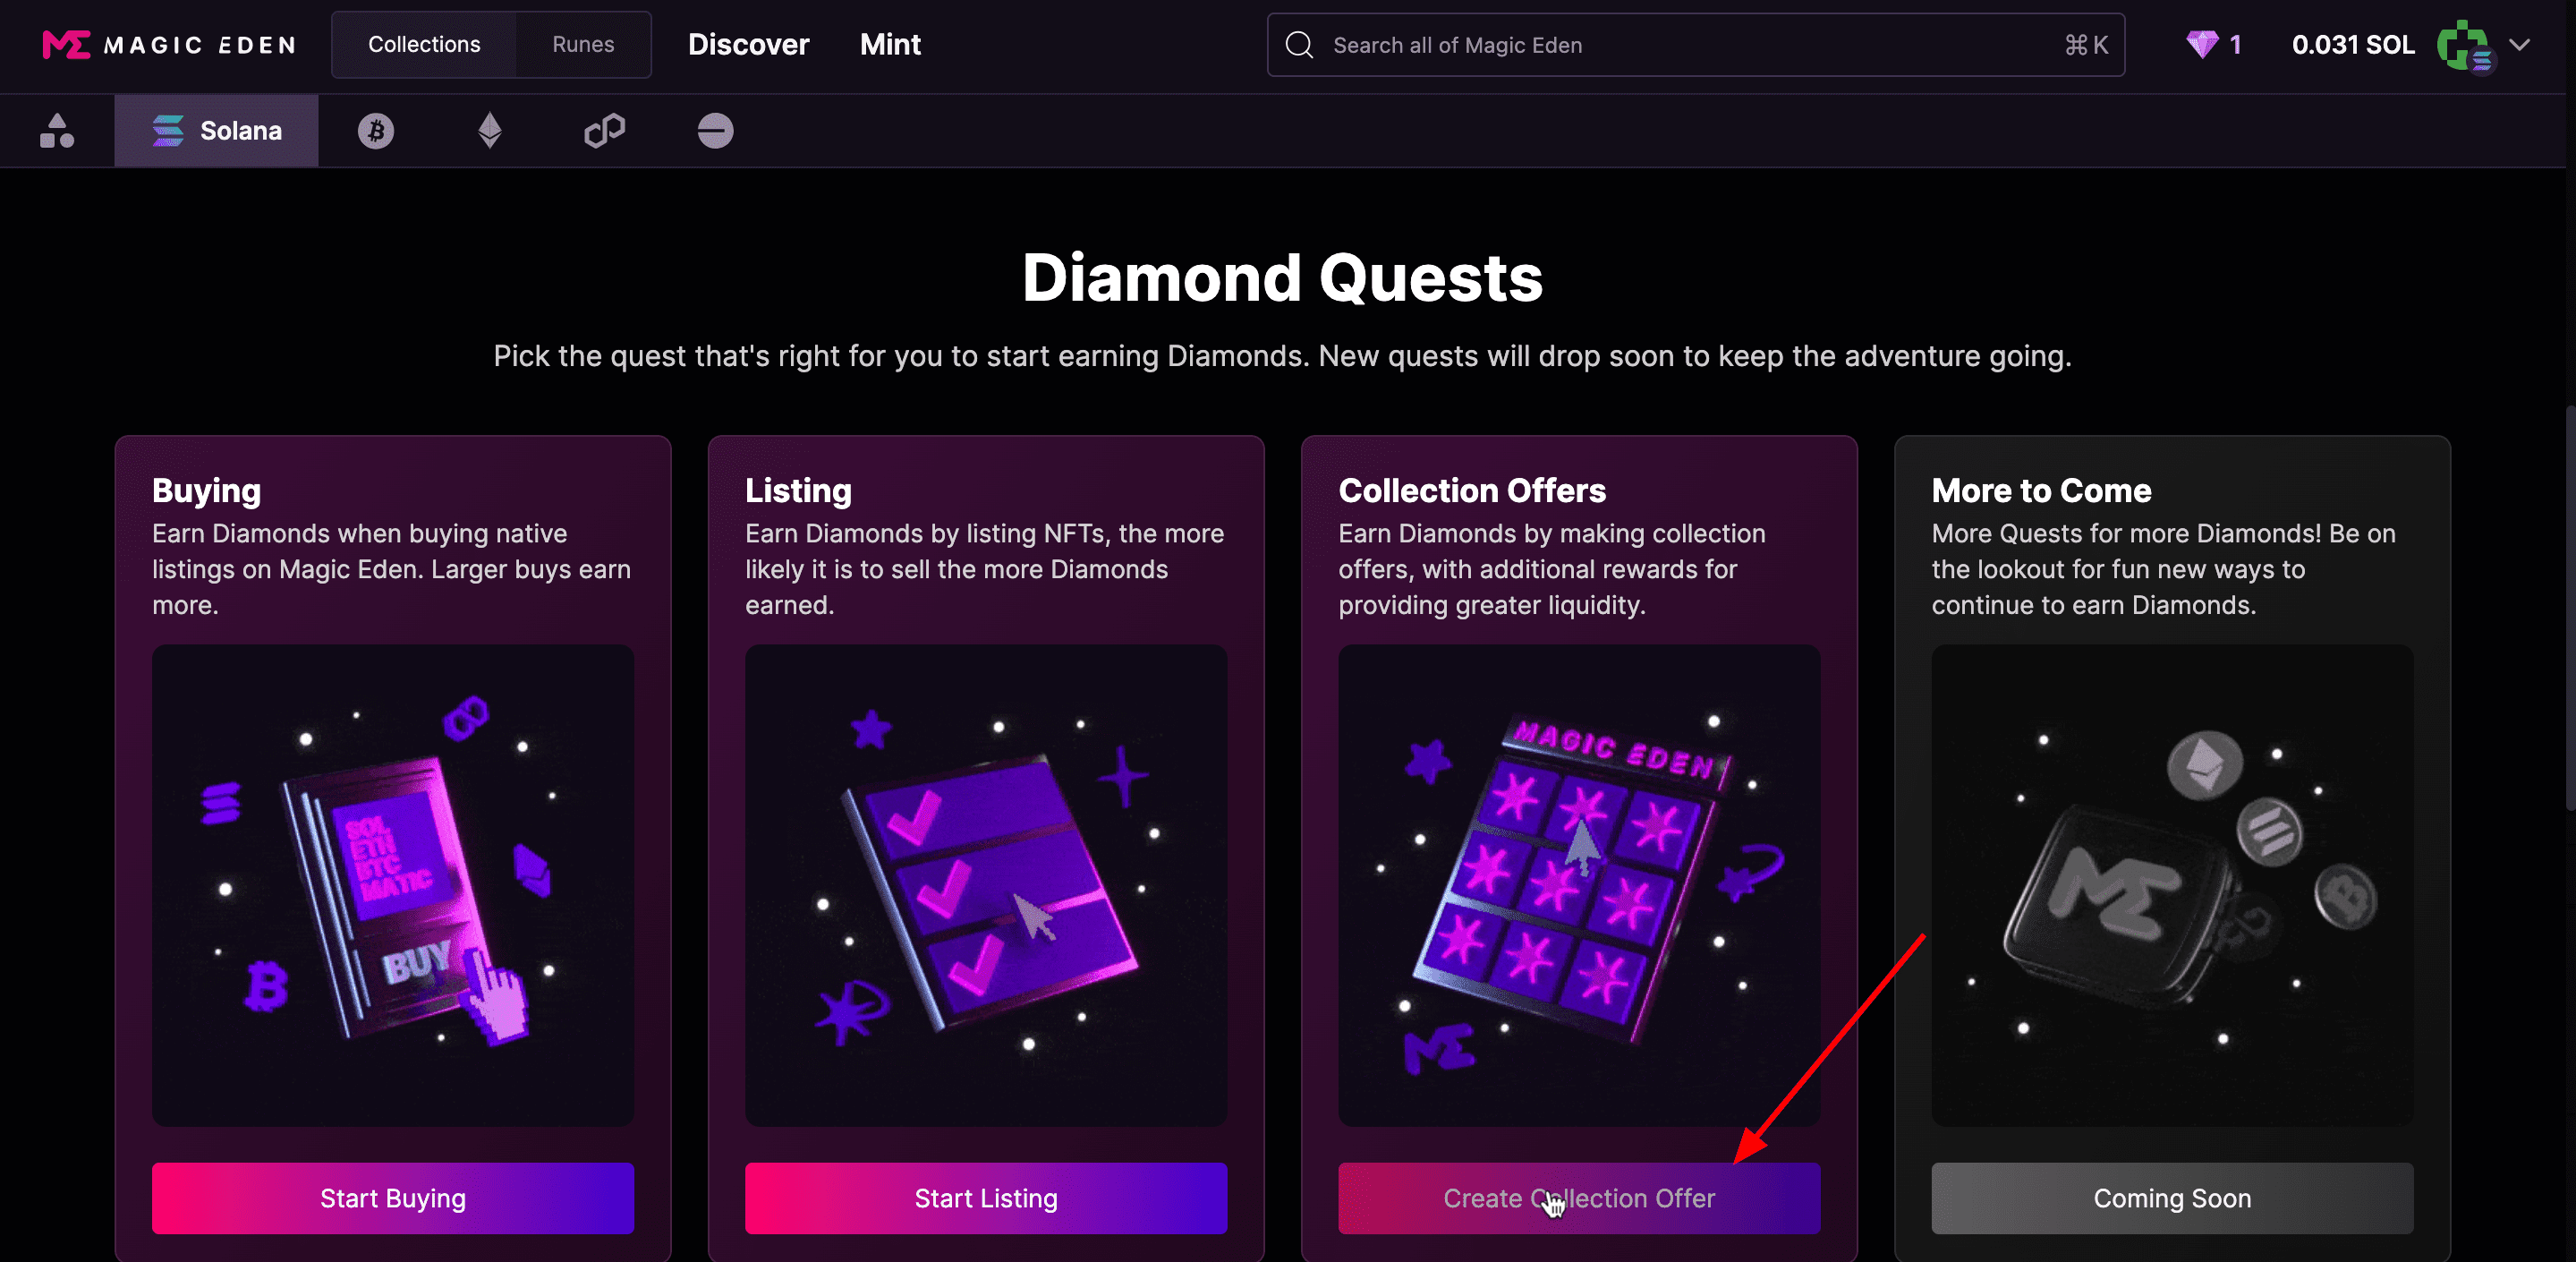Expand the wallet account dropdown chevron
The width and height of the screenshot is (2576, 1262).
[x=2520, y=45]
